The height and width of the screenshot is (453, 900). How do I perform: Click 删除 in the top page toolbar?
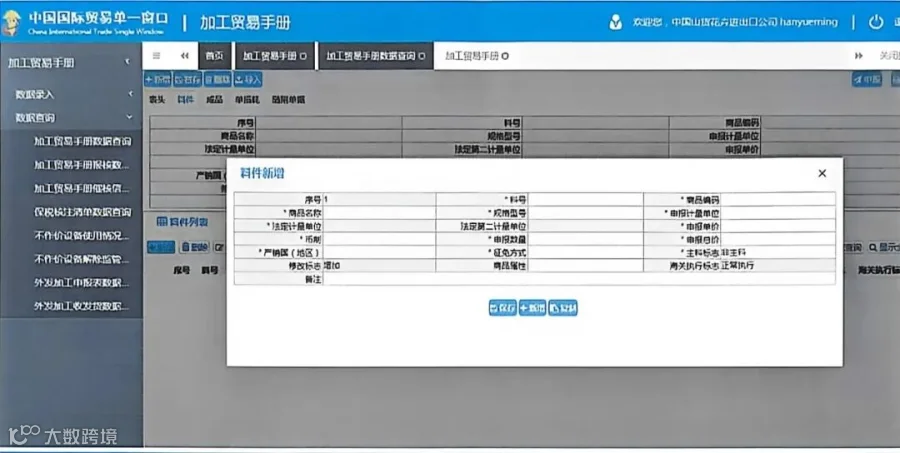coord(218,79)
